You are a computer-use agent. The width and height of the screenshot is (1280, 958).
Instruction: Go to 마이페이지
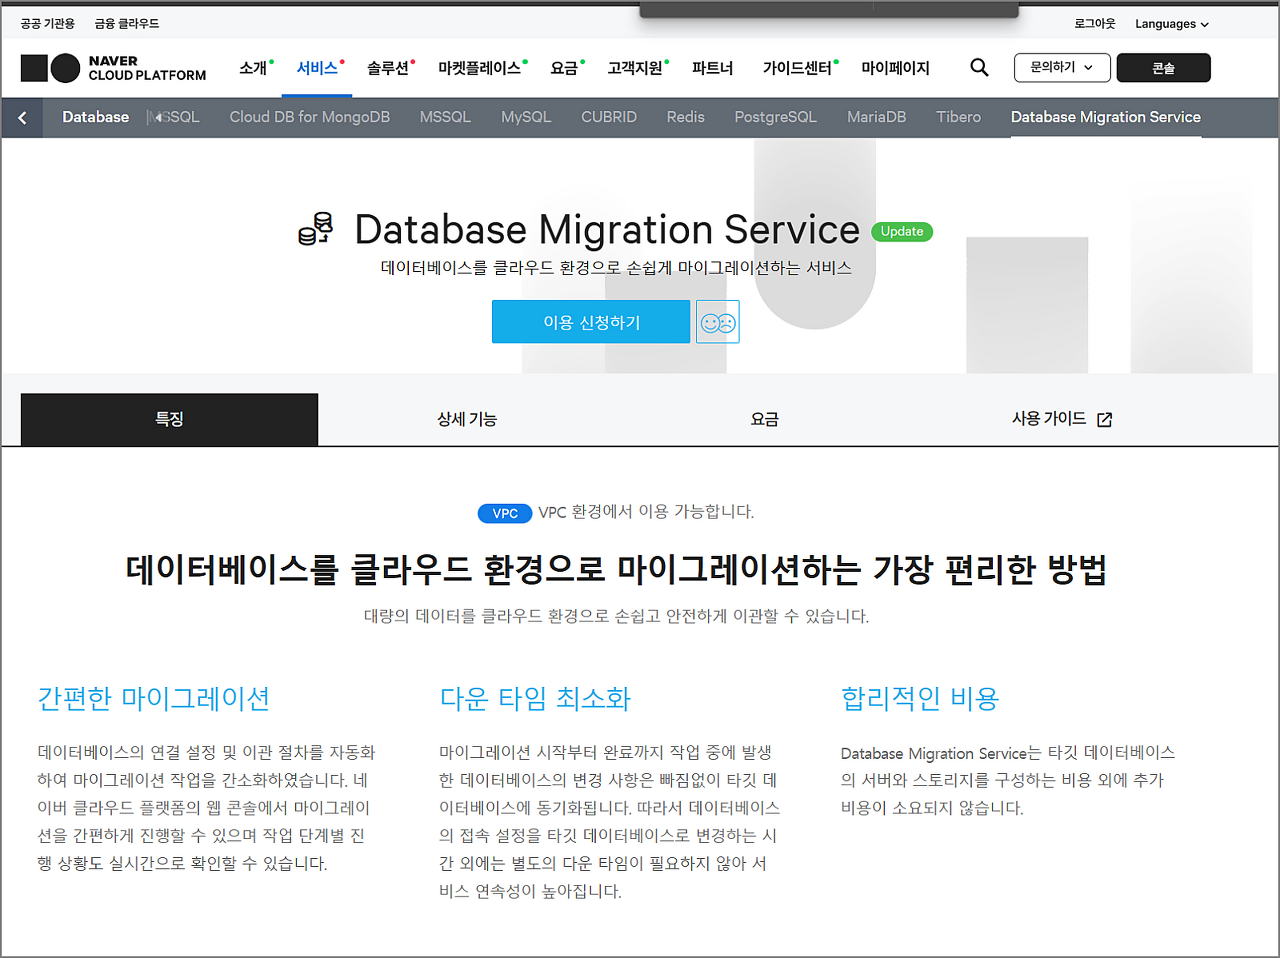(x=895, y=68)
